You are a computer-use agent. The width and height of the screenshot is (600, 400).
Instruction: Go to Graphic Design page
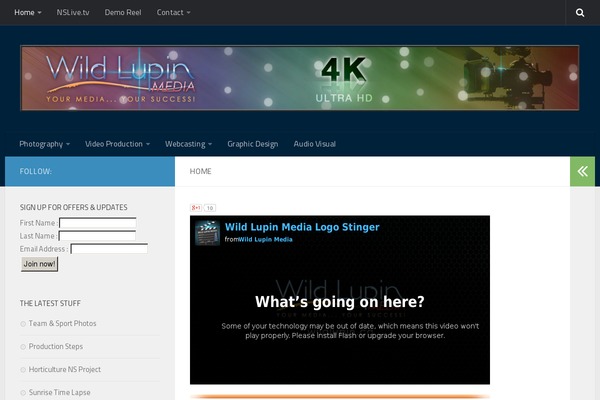click(x=252, y=144)
